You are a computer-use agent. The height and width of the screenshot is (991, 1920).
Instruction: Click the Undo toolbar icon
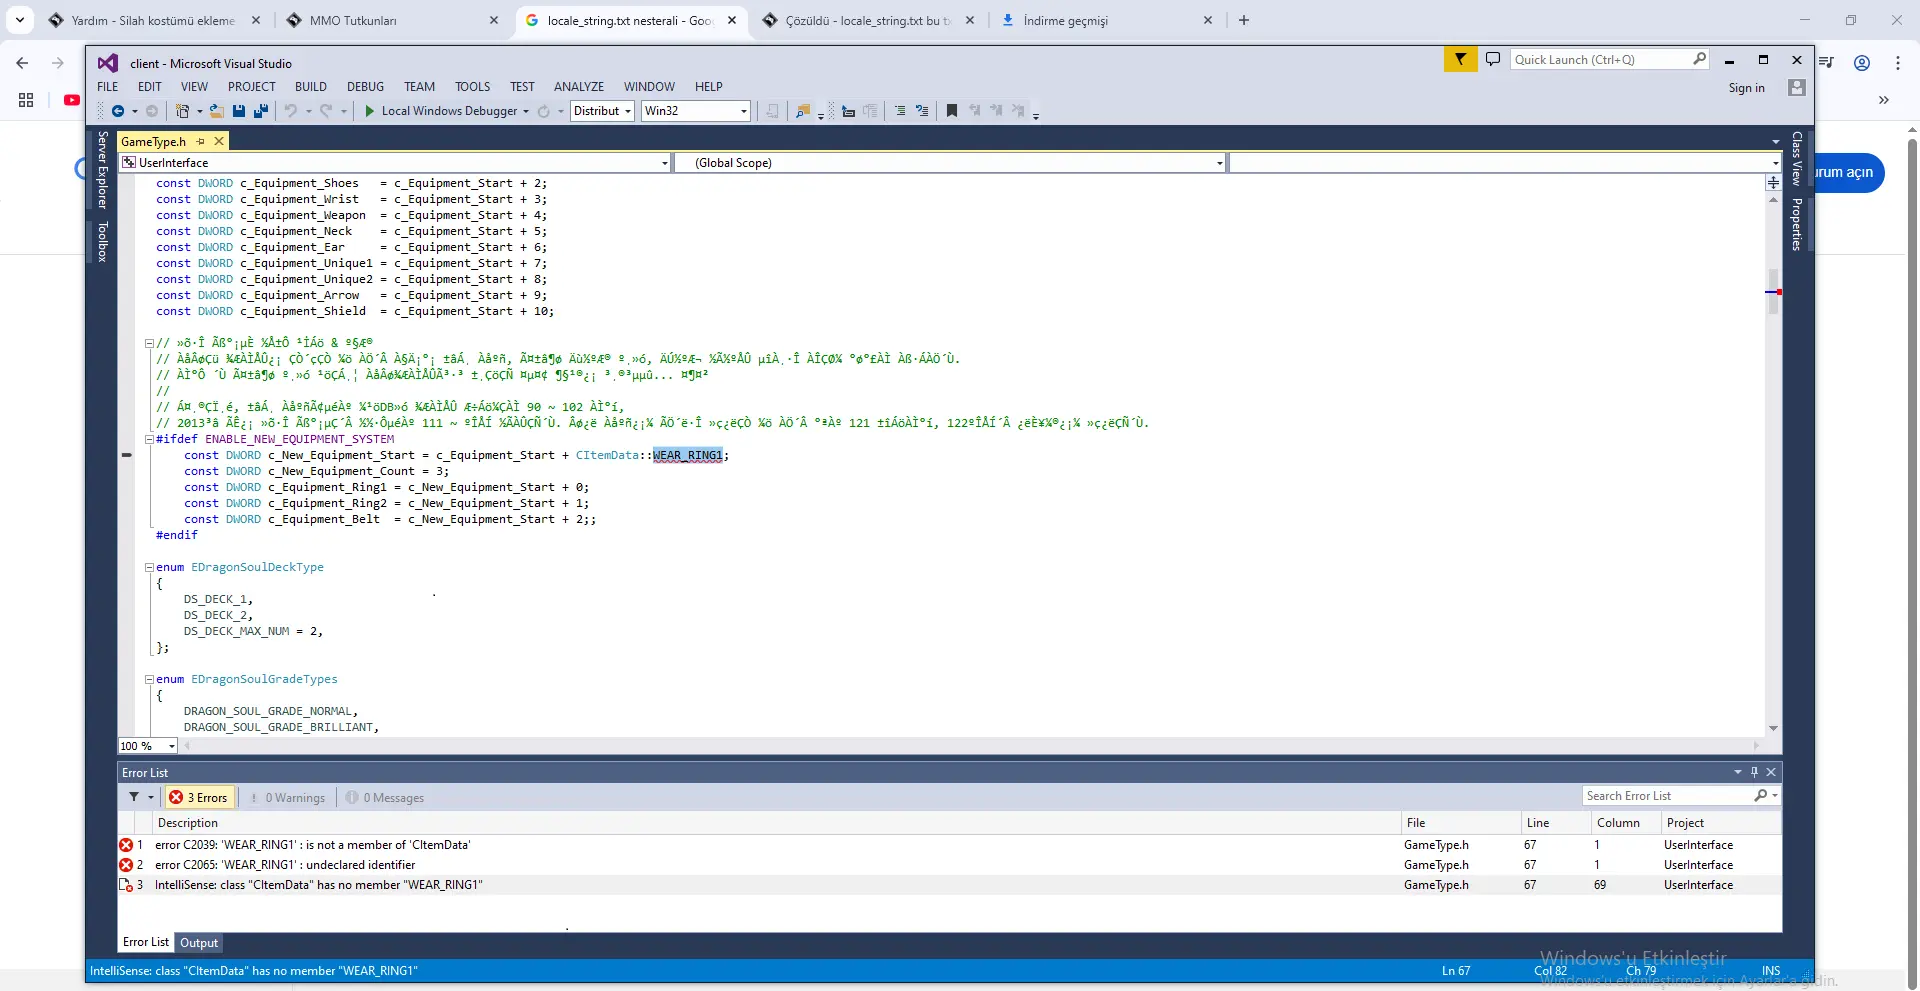coord(290,111)
